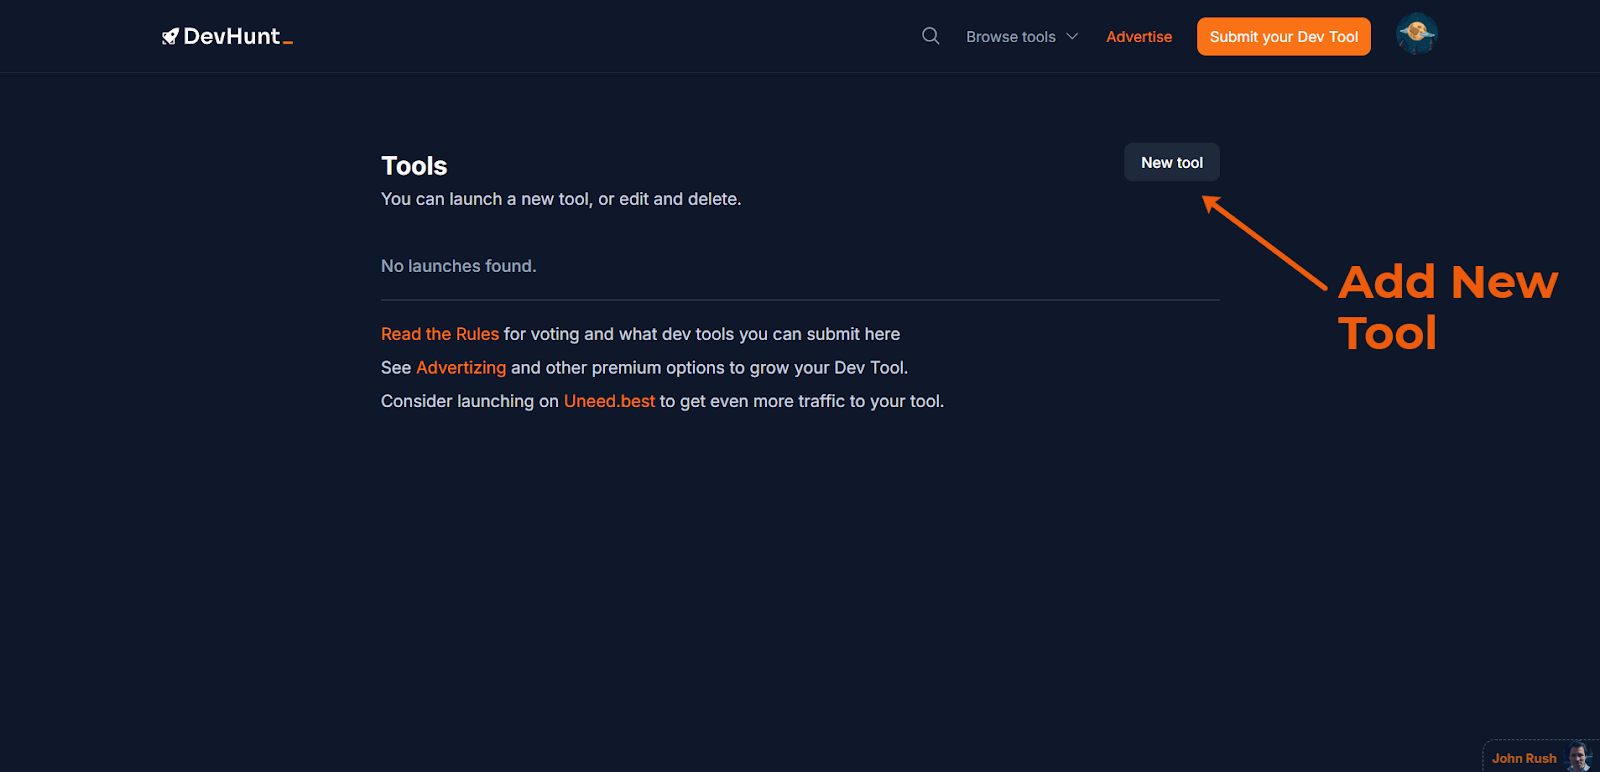Select the 'No launches found.' text
Screen dimensions: 1600x772
tap(459, 266)
